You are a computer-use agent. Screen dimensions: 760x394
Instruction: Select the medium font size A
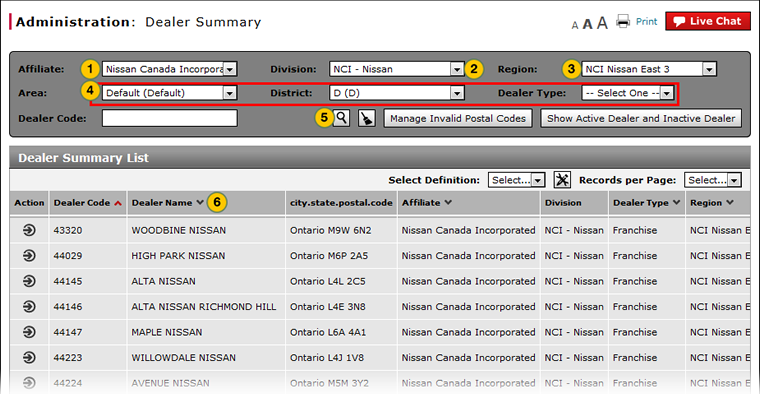[587, 24]
